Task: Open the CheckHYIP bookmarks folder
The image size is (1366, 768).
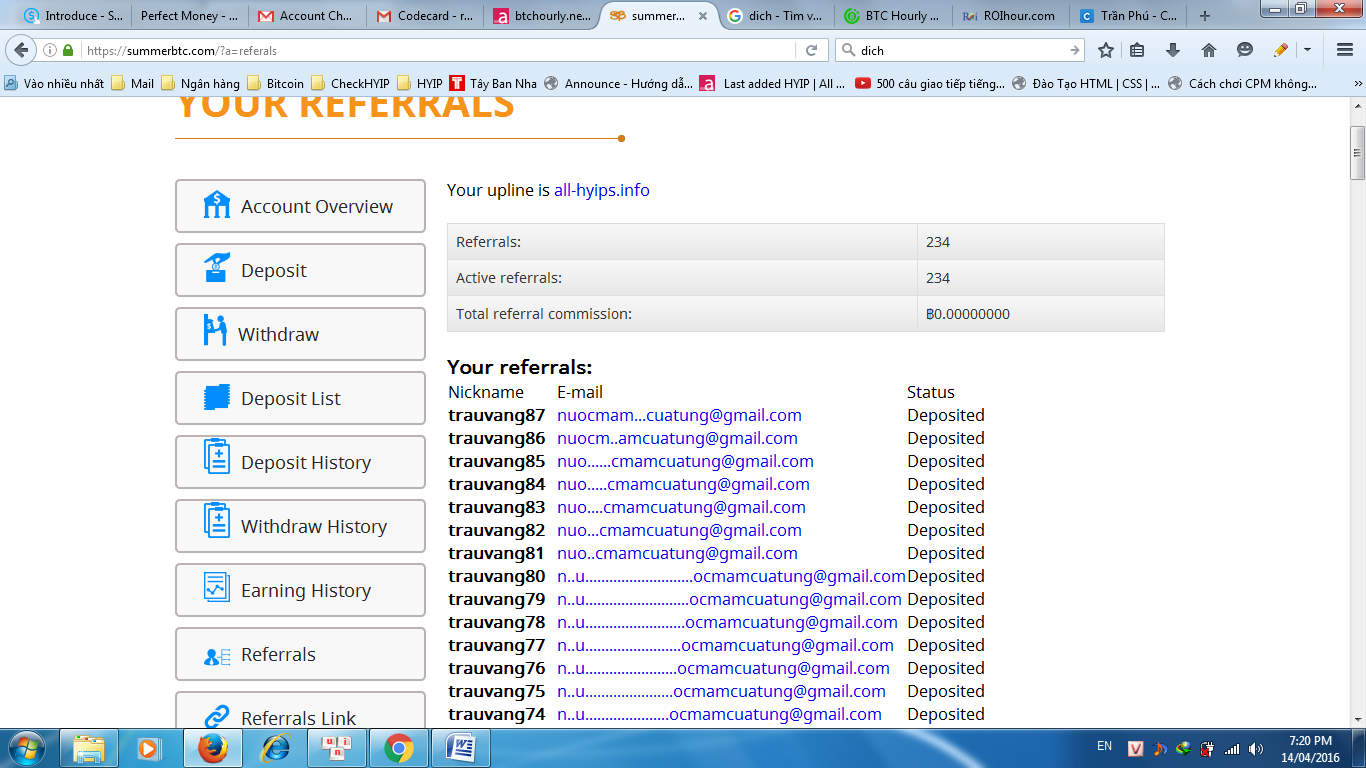Action: click(350, 84)
